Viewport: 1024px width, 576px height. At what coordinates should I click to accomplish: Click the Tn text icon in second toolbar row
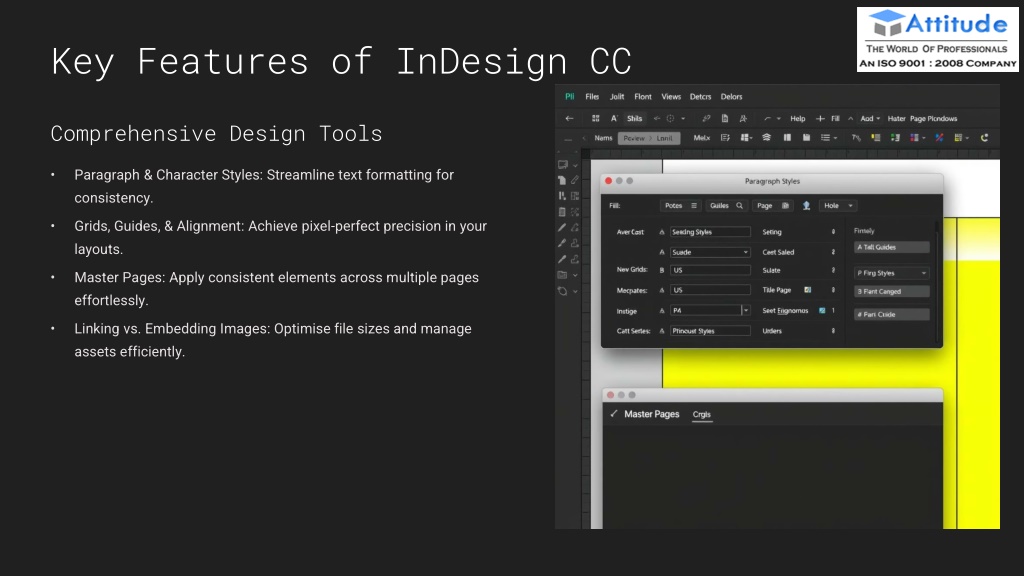[856, 138]
